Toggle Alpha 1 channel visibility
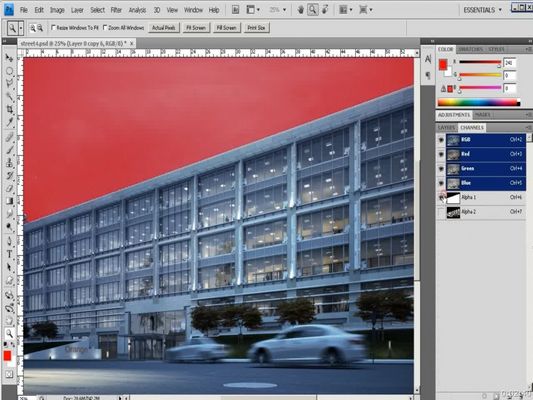Image resolution: width=533 pixels, height=400 pixels. click(x=441, y=197)
